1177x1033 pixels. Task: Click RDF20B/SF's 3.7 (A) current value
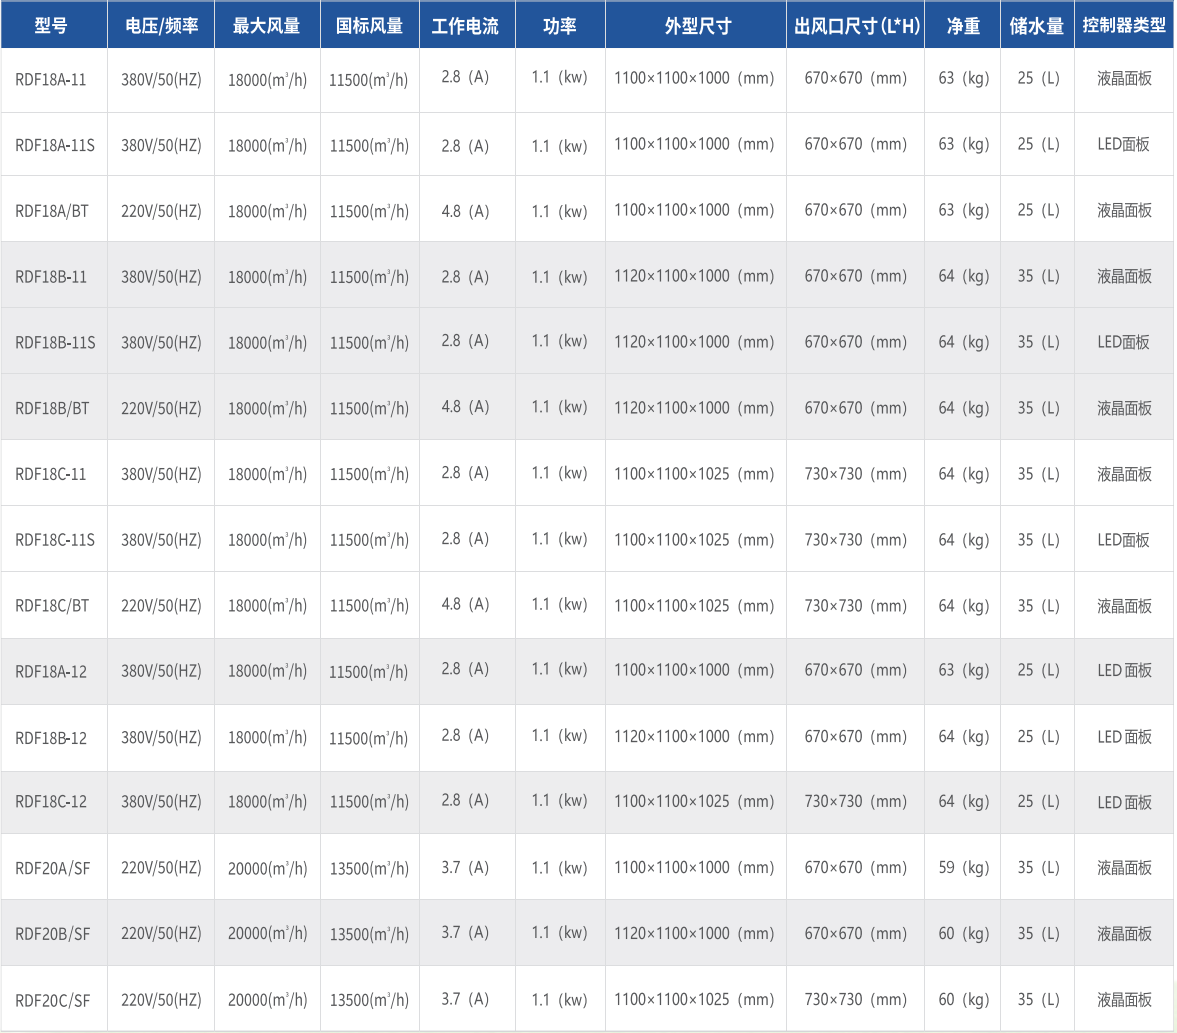click(465, 933)
